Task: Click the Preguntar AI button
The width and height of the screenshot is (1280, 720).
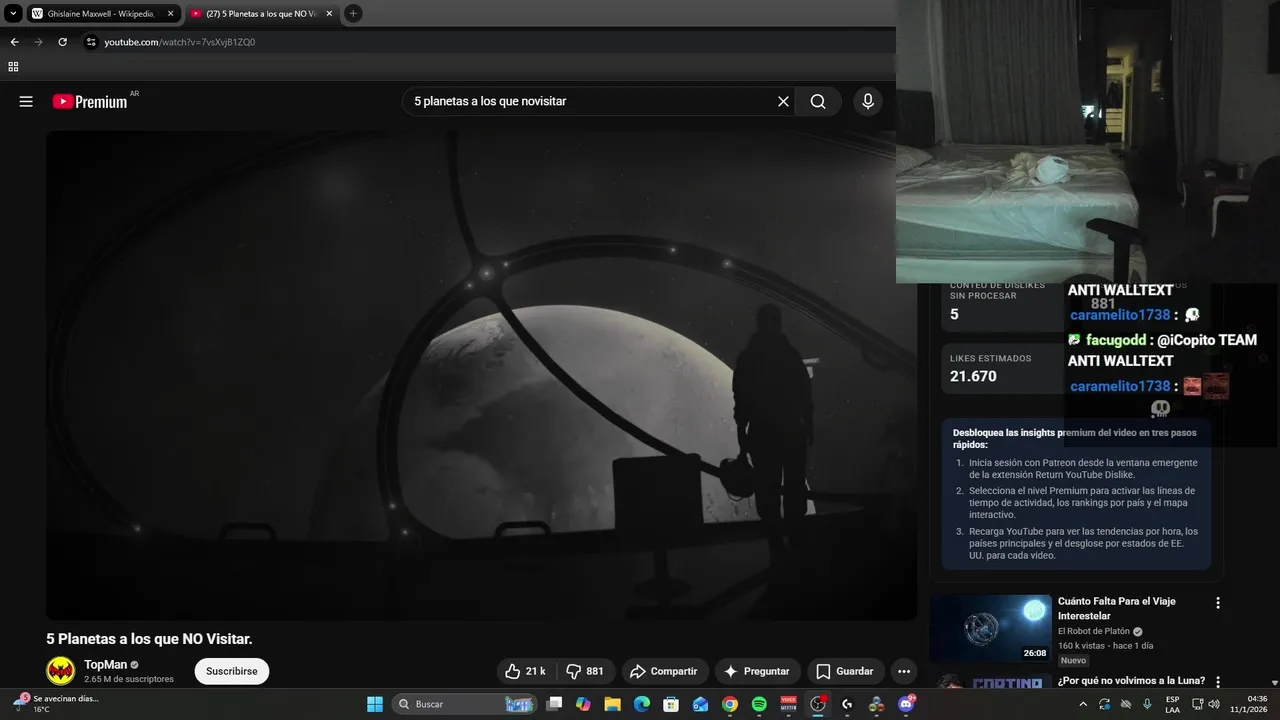Action: (757, 671)
